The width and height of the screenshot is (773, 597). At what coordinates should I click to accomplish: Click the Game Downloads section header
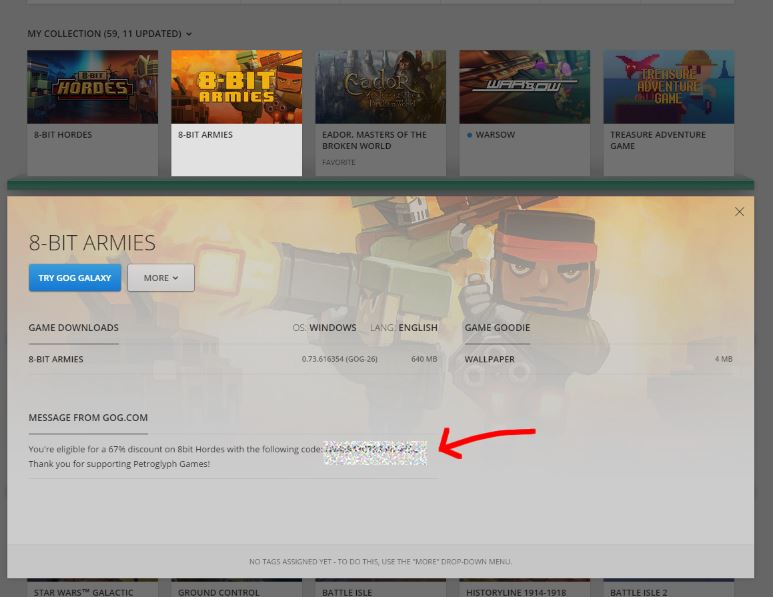[73, 327]
